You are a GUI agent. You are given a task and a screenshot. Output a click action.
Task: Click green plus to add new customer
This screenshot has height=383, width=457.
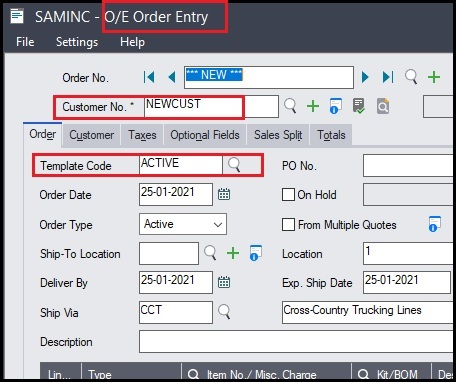[x=313, y=106]
